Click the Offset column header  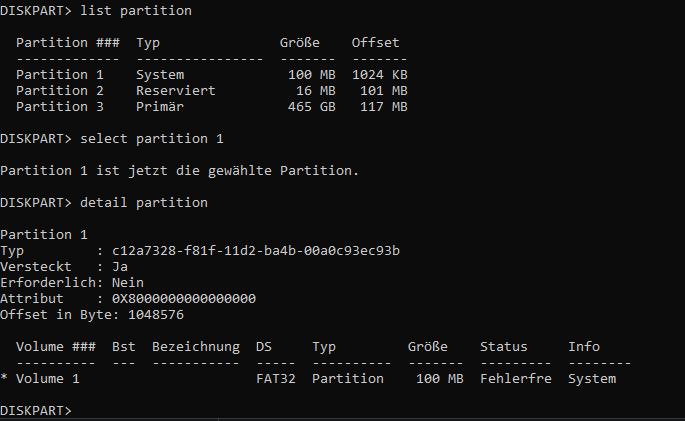(x=375, y=43)
